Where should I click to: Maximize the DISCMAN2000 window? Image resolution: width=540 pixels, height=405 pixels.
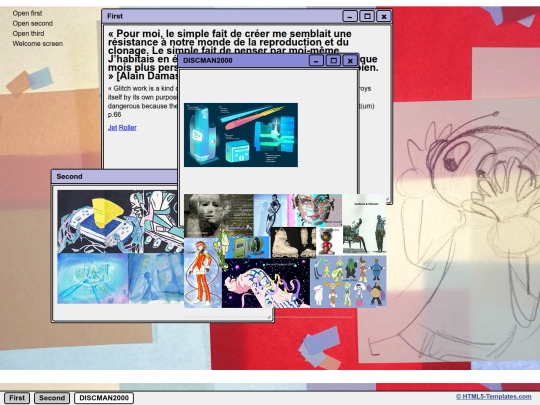333,61
